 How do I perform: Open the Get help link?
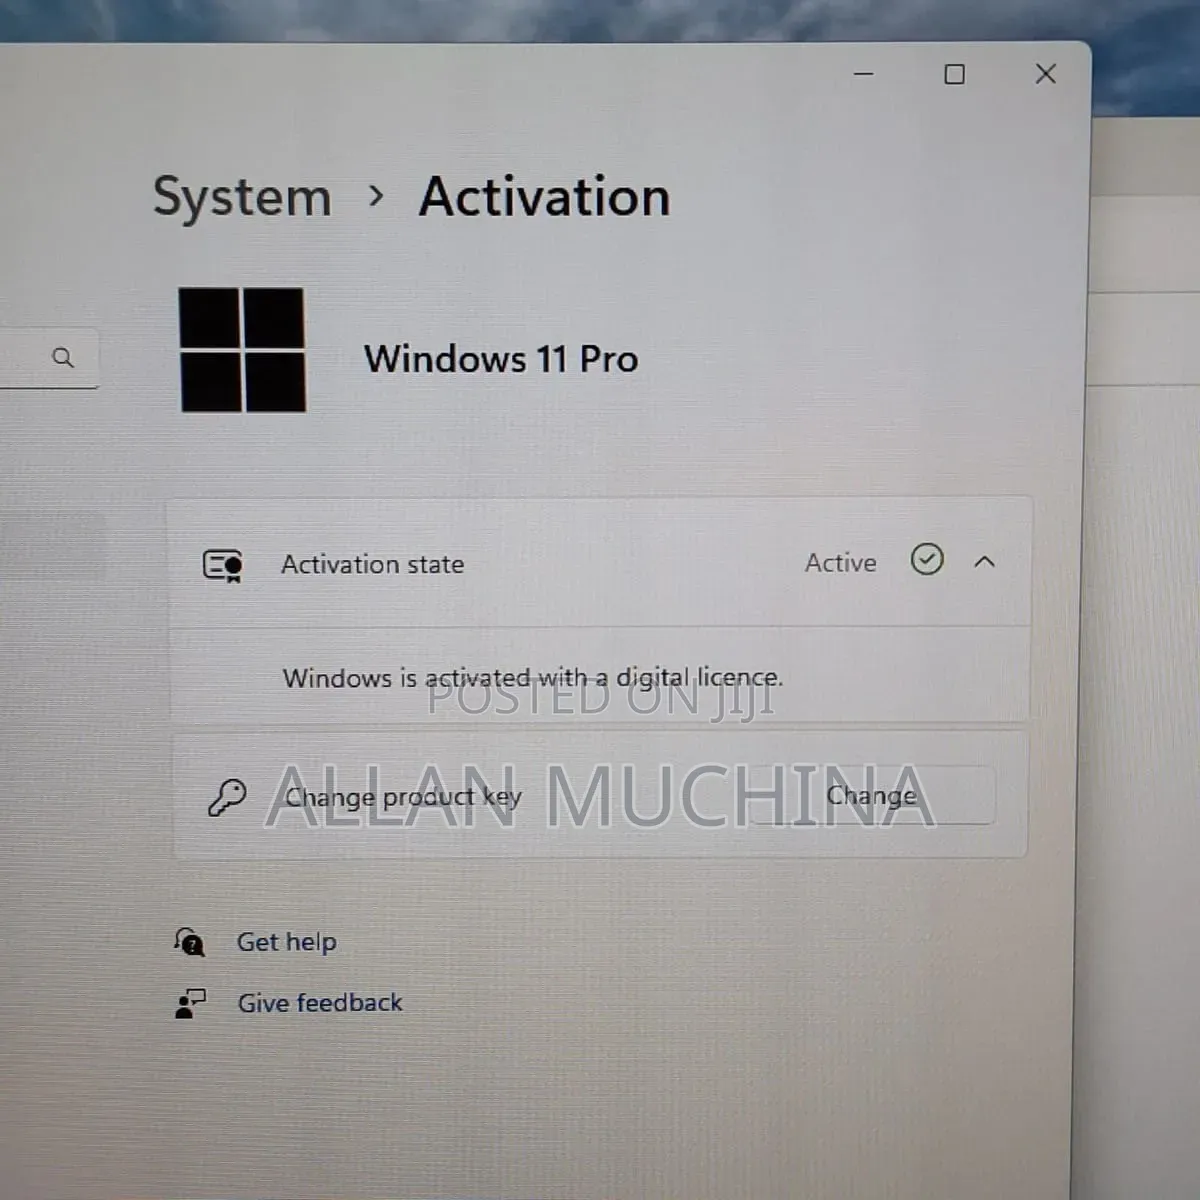[x=287, y=942]
